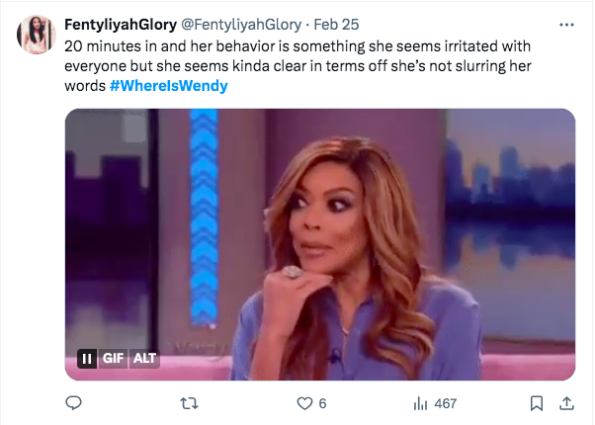Open the GIF media in full view
This screenshot has height=425, width=595.
[320, 244]
